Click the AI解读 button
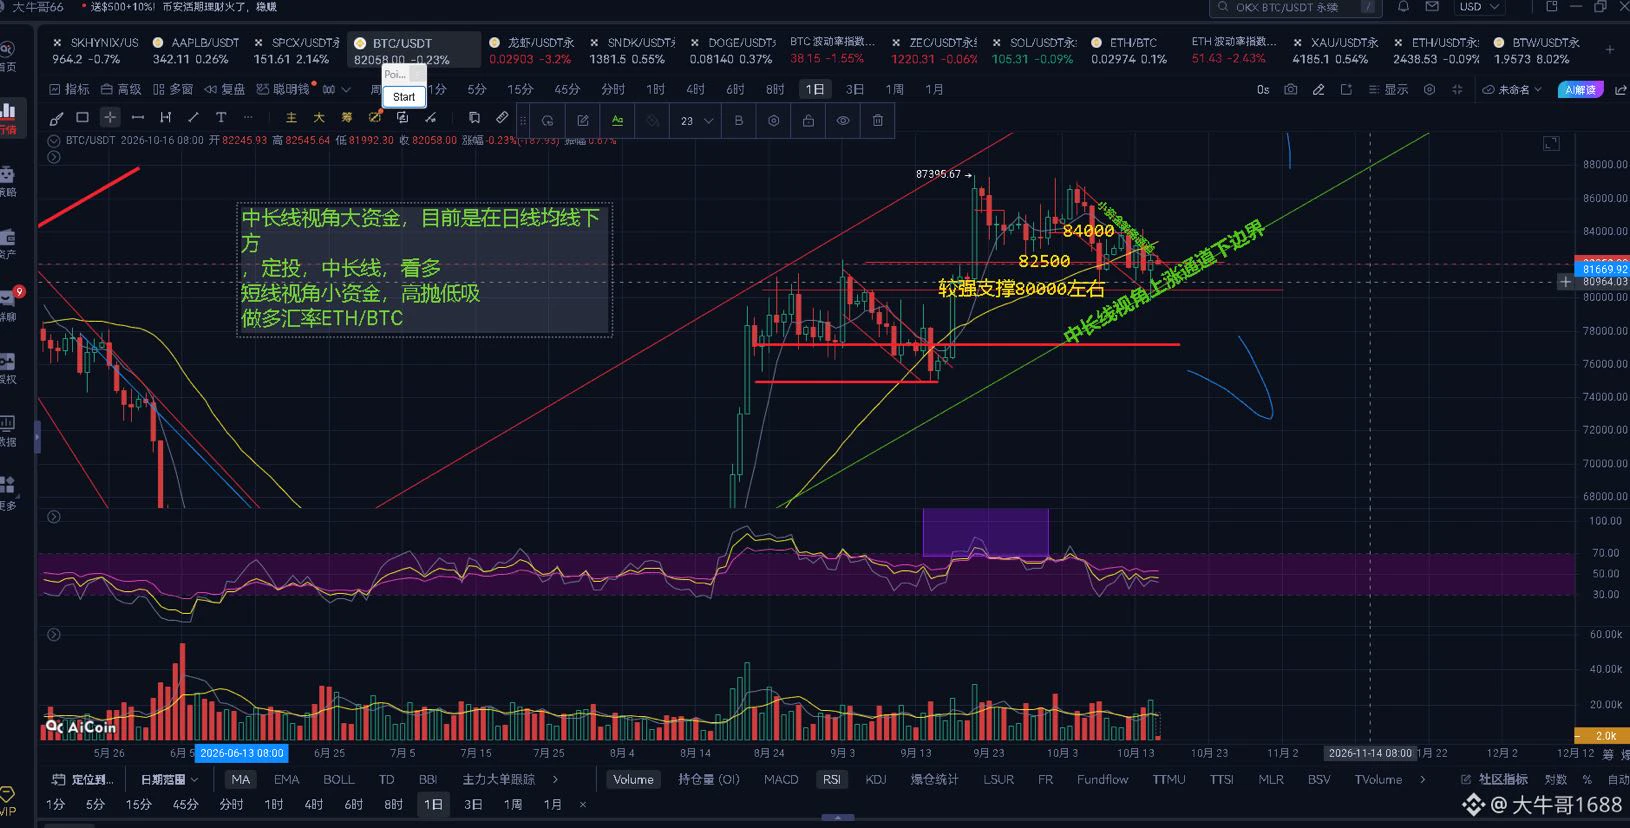Screen dimensions: 1630x828 coord(1581,90)
